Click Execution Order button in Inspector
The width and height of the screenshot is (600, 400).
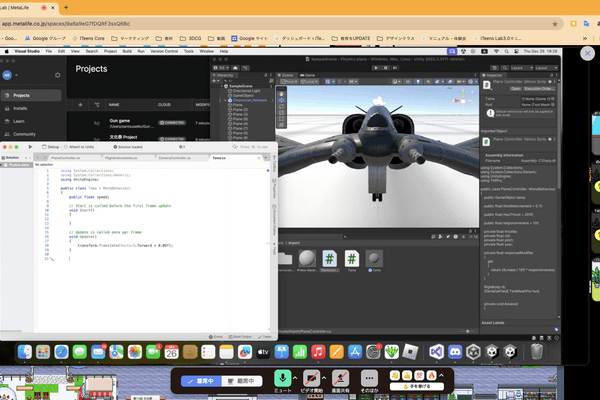coord(539,88)
